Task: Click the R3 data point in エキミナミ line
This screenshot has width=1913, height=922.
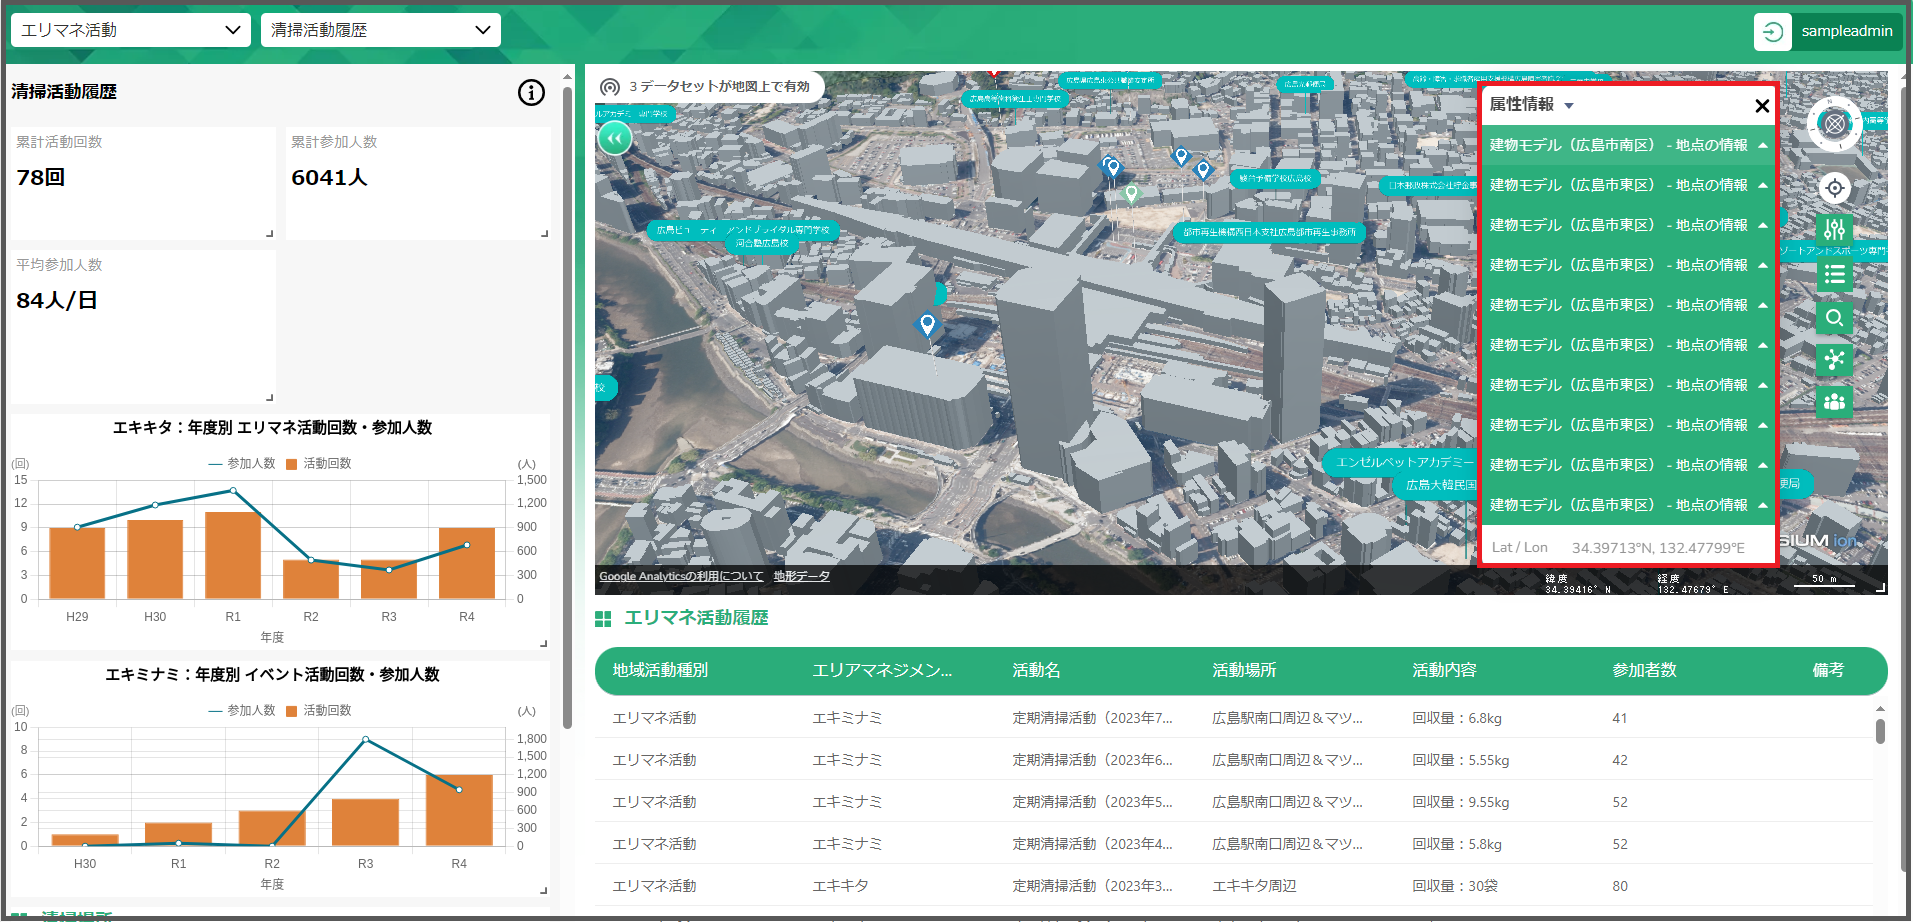Action: click(x=366, y=739)
